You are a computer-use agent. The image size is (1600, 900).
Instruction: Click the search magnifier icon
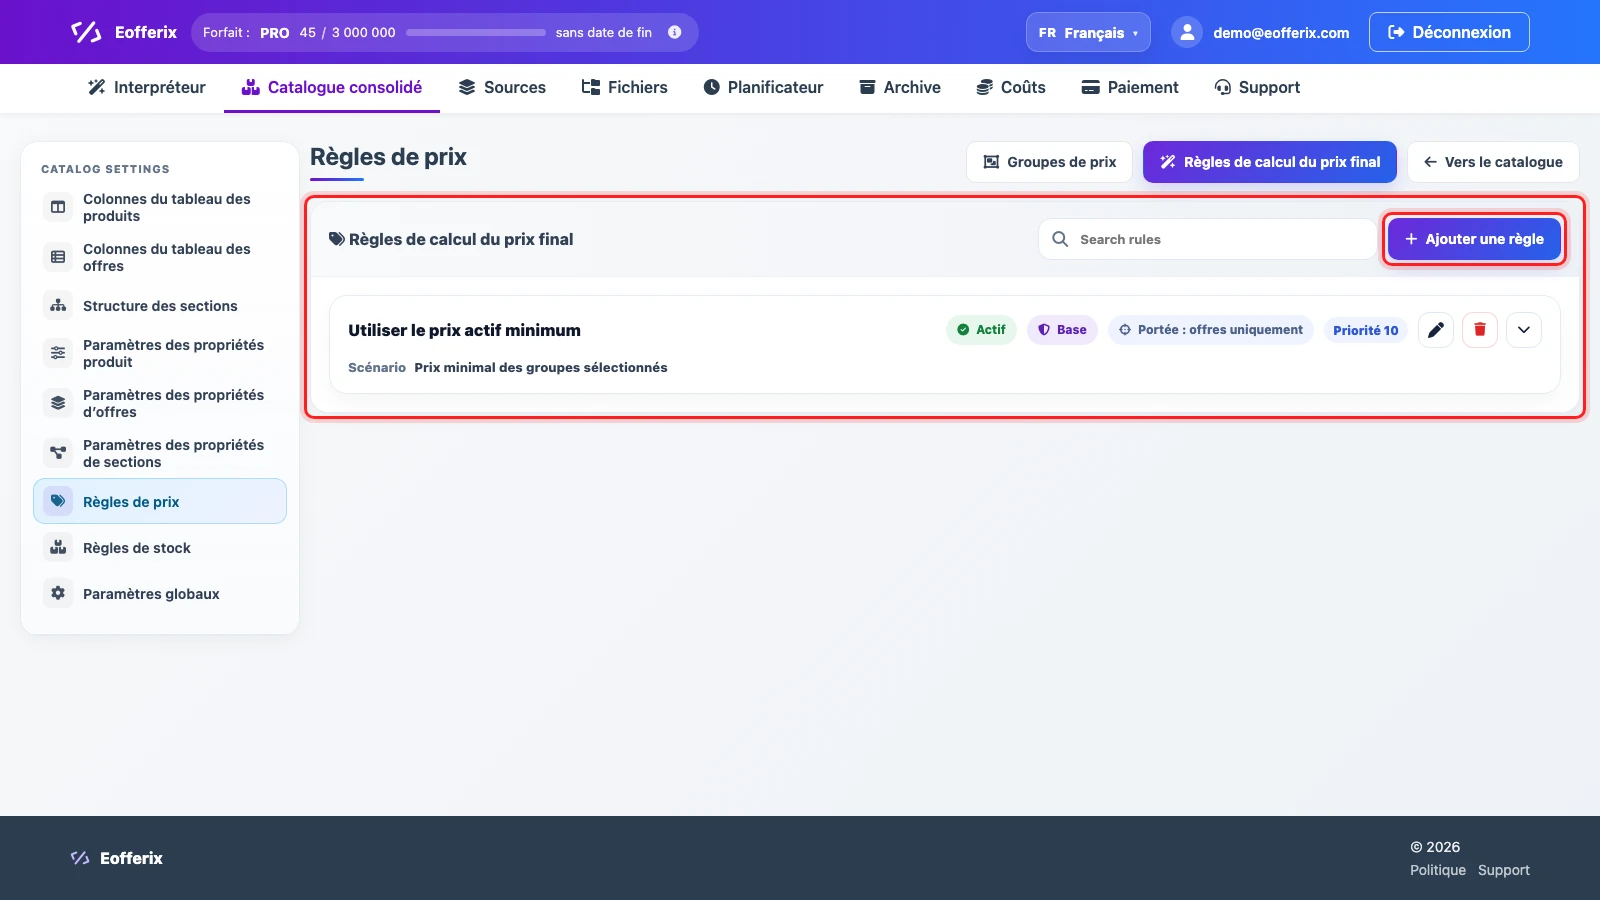1060,239
